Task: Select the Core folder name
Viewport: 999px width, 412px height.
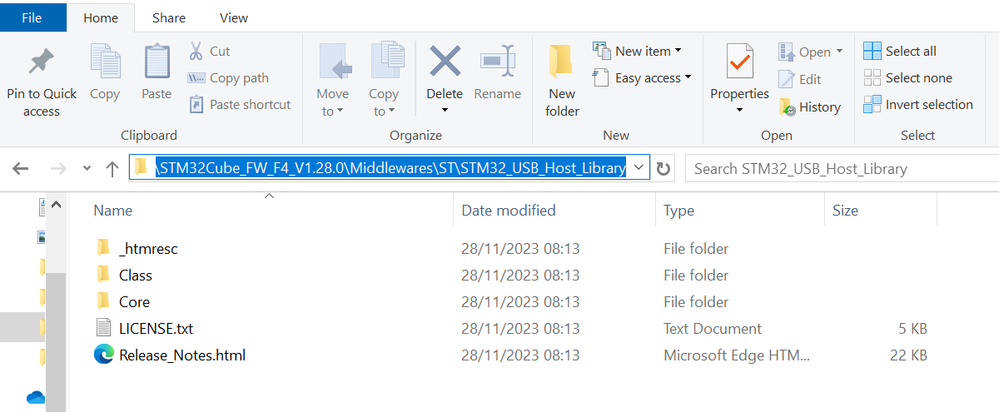Action: [134, 302]
